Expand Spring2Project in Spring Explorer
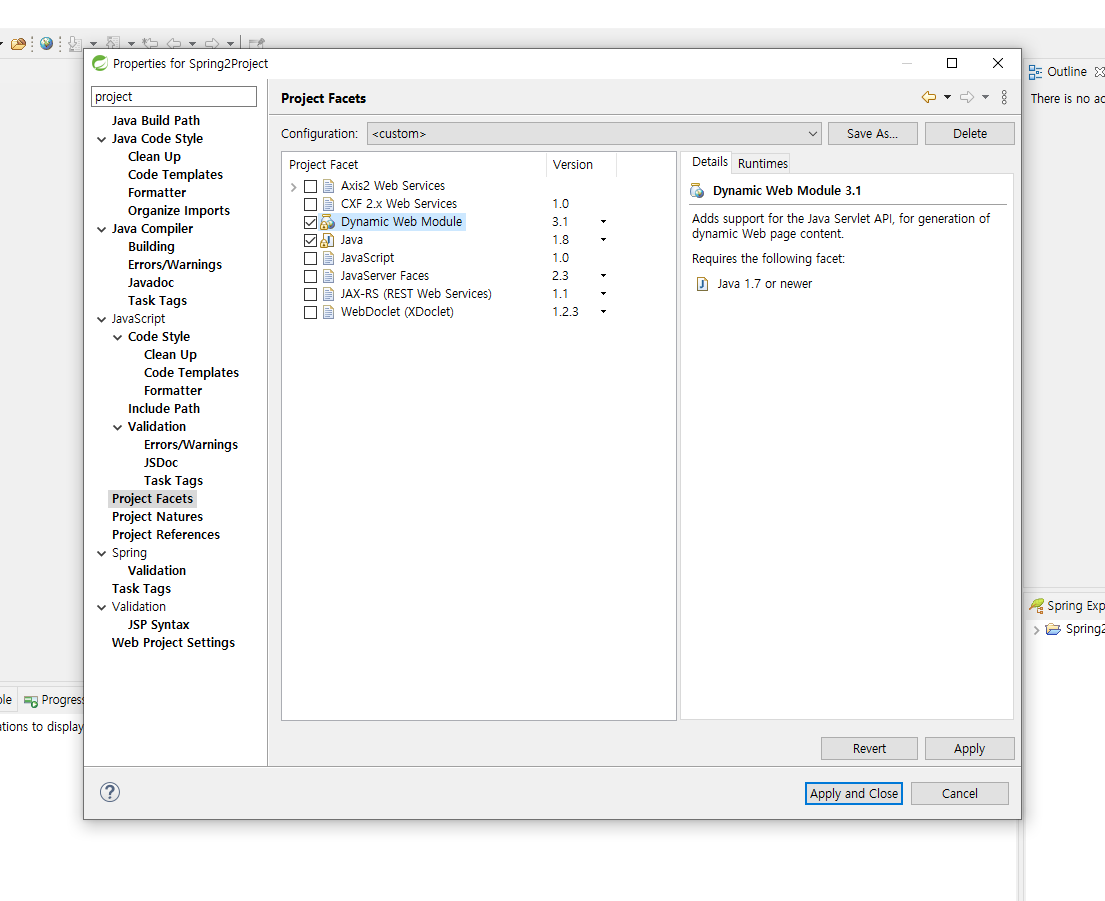The image size is (1105, 901). click(x=1036, y=630)
